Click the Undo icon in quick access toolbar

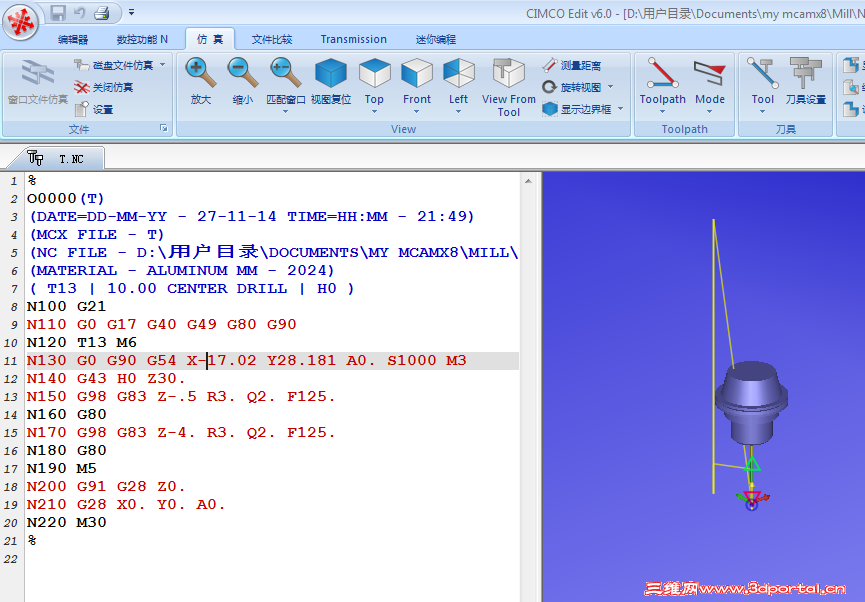click(79, 12)
